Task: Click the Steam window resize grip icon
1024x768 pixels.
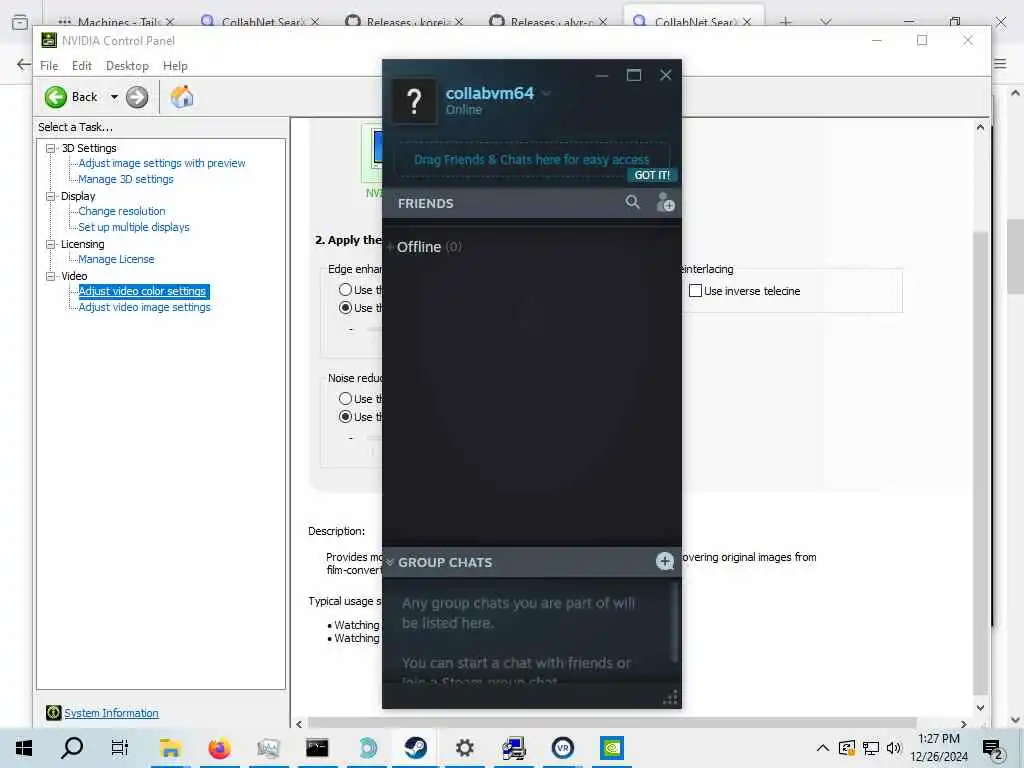Action: point(671,697)
